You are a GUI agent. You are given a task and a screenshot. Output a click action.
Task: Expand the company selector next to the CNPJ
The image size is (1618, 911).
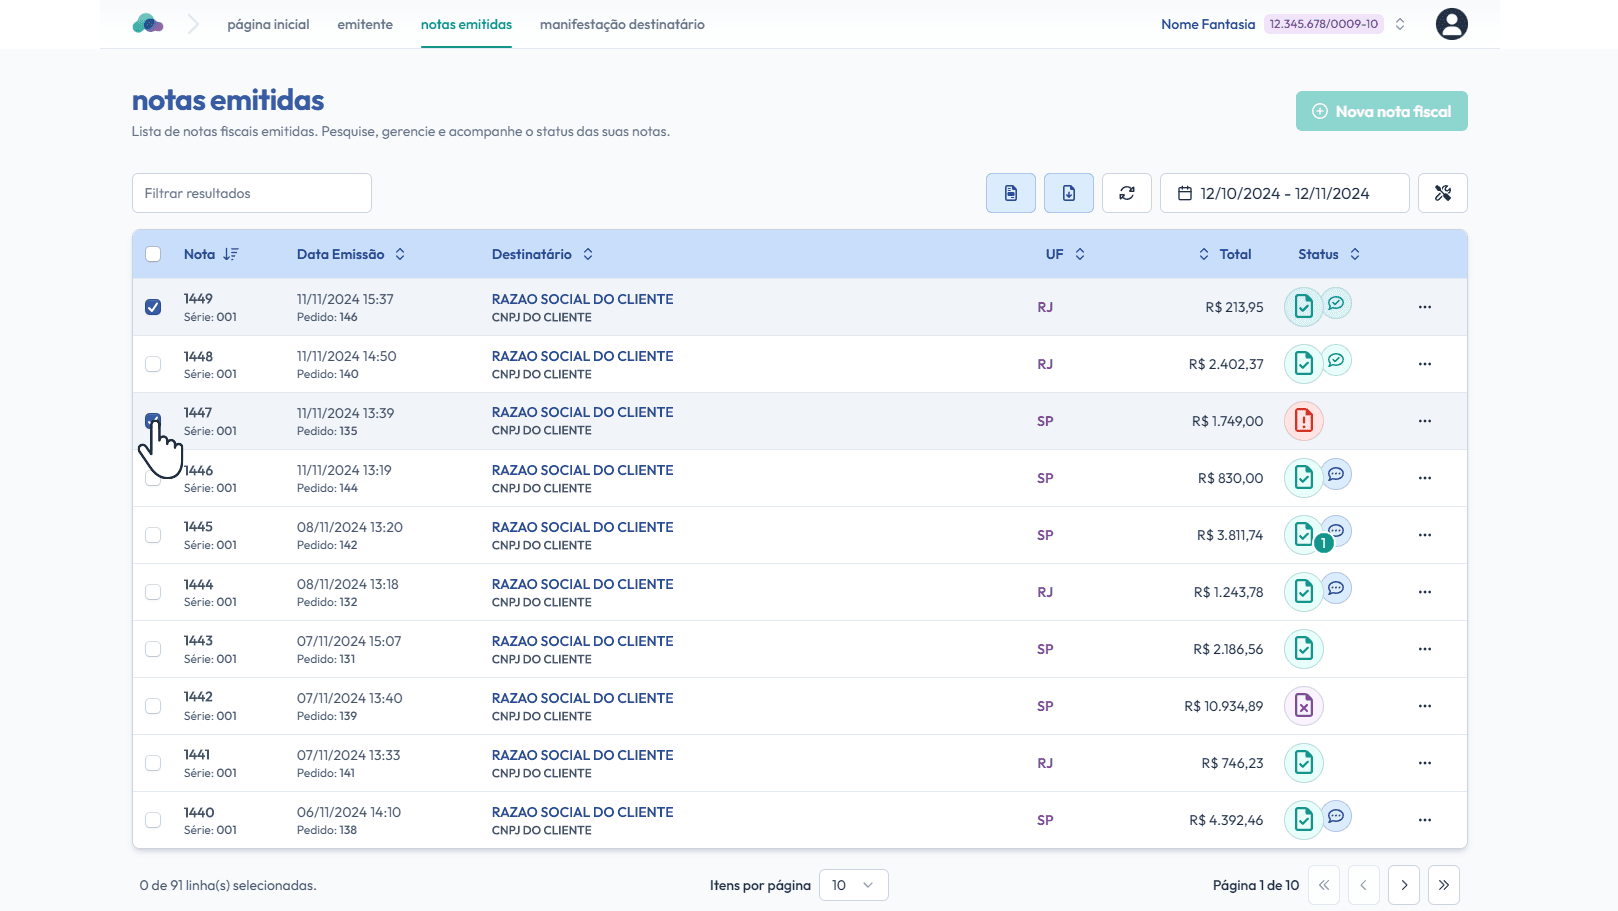[1400, 24]
